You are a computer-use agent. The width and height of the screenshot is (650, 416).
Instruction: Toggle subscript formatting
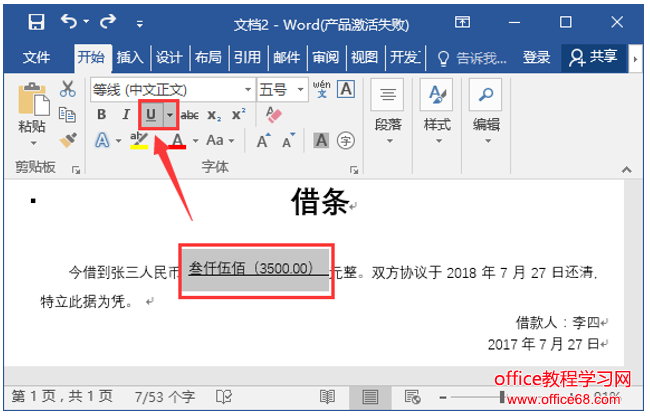click(214, 115)
